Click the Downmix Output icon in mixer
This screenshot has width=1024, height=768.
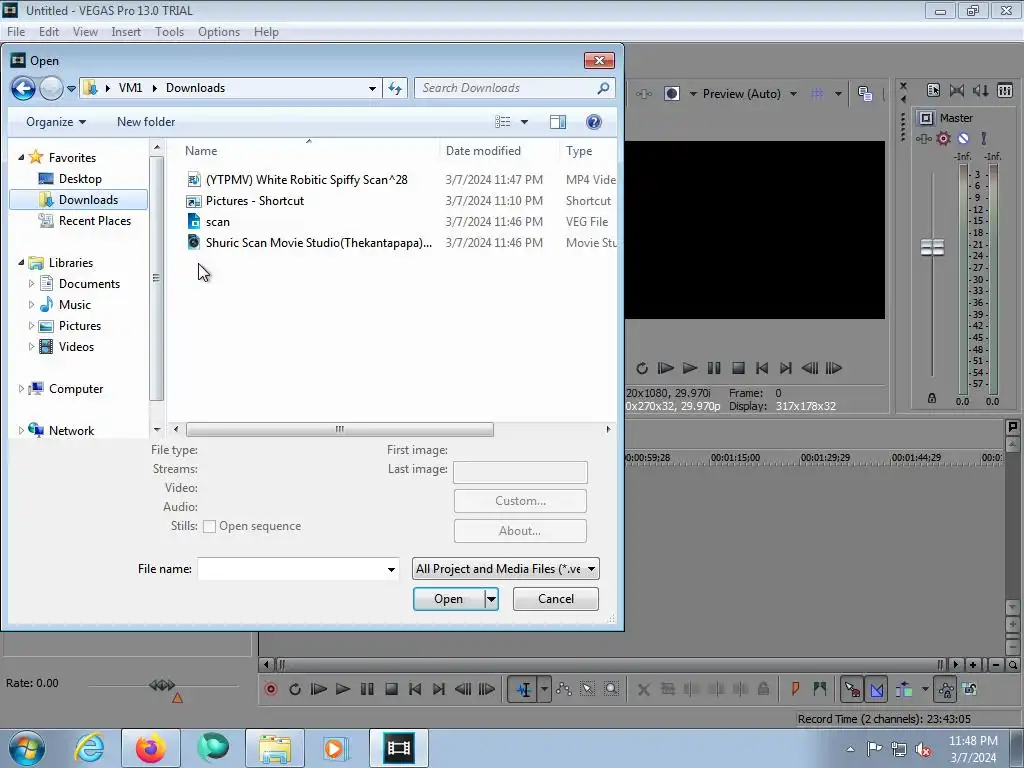coord(957,91)
